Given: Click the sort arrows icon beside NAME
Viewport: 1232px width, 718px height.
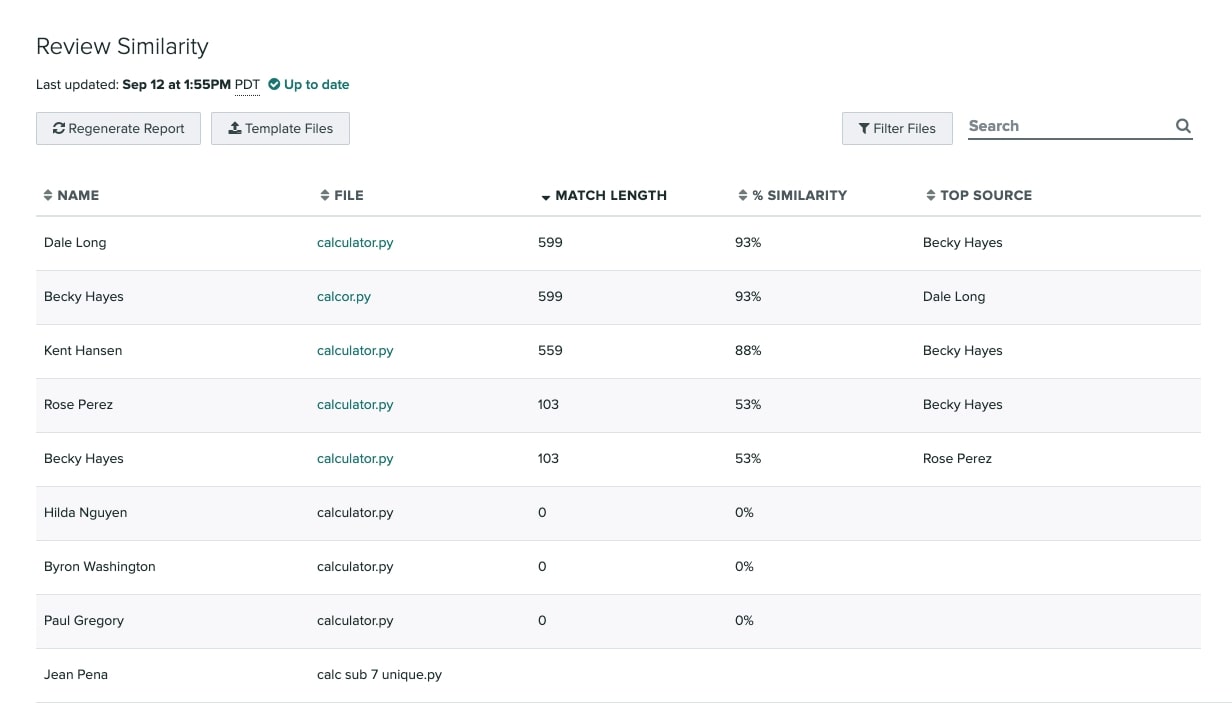Looking at the screenshot, I should [x=48, y=196].
